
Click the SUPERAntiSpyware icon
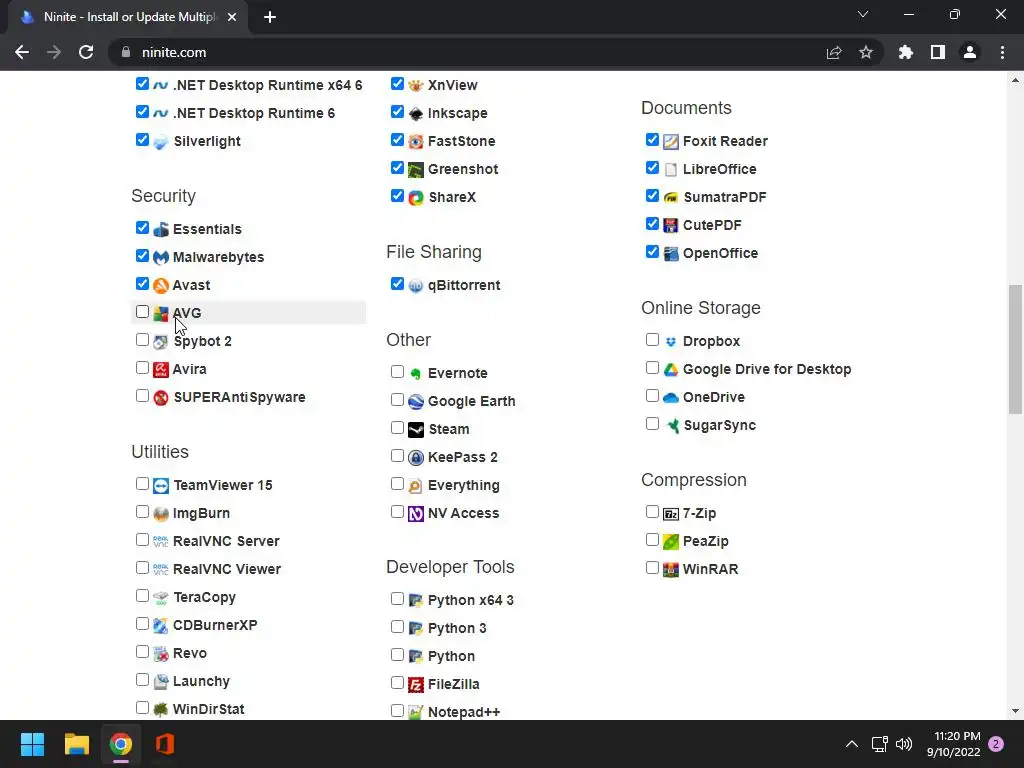[x=161, y=398]
